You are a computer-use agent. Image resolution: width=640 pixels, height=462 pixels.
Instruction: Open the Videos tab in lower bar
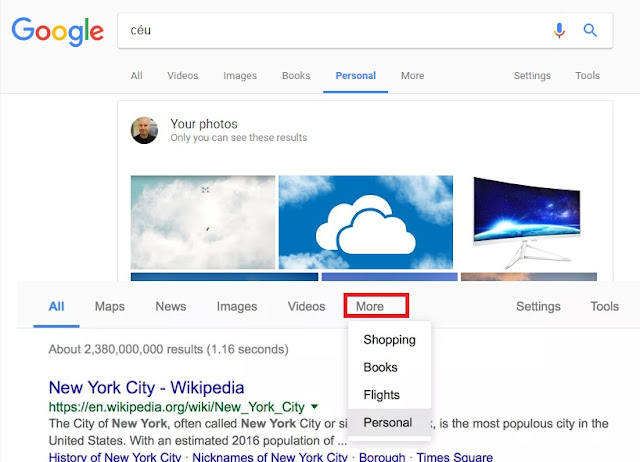pyautogui.click(x=306, y=307)
